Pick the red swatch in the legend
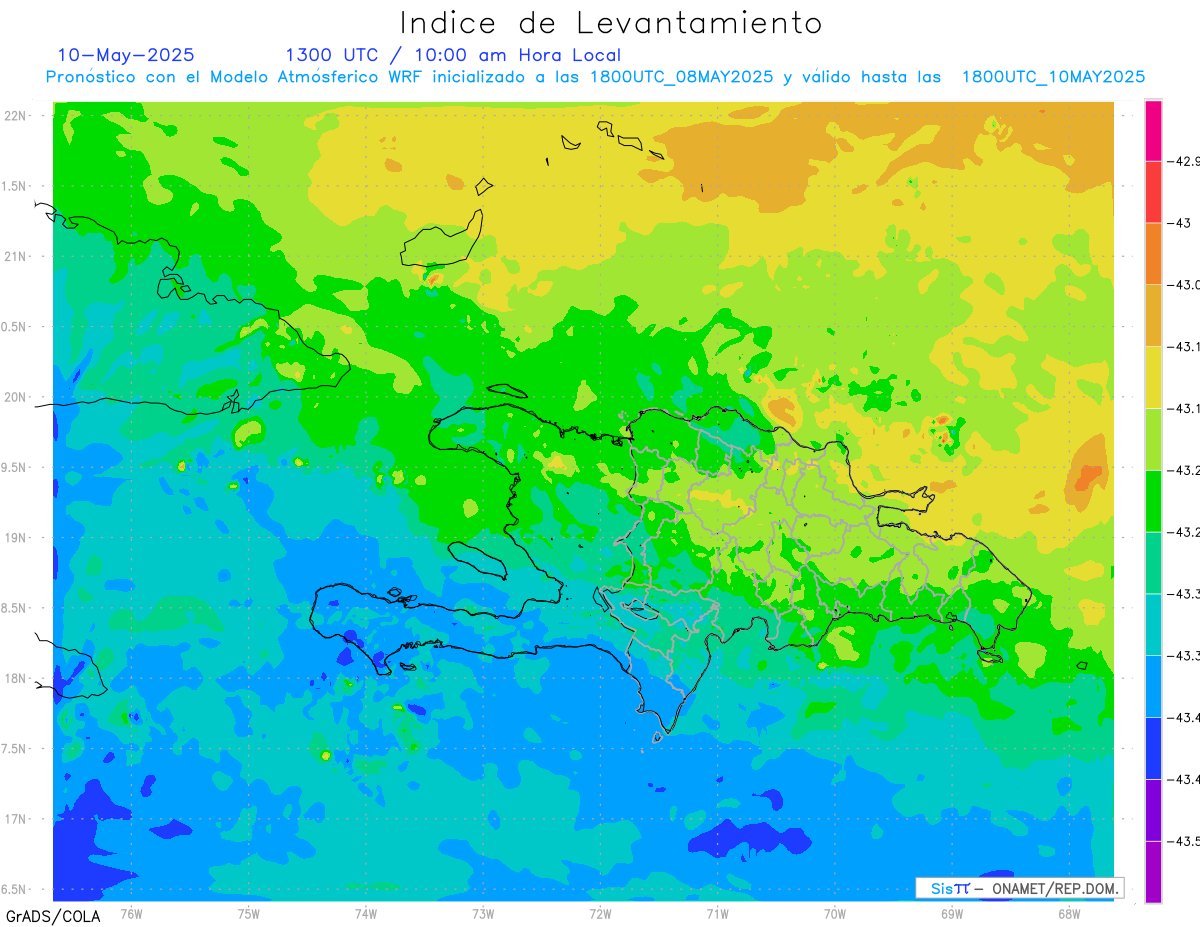 [x=1153, y=192]
